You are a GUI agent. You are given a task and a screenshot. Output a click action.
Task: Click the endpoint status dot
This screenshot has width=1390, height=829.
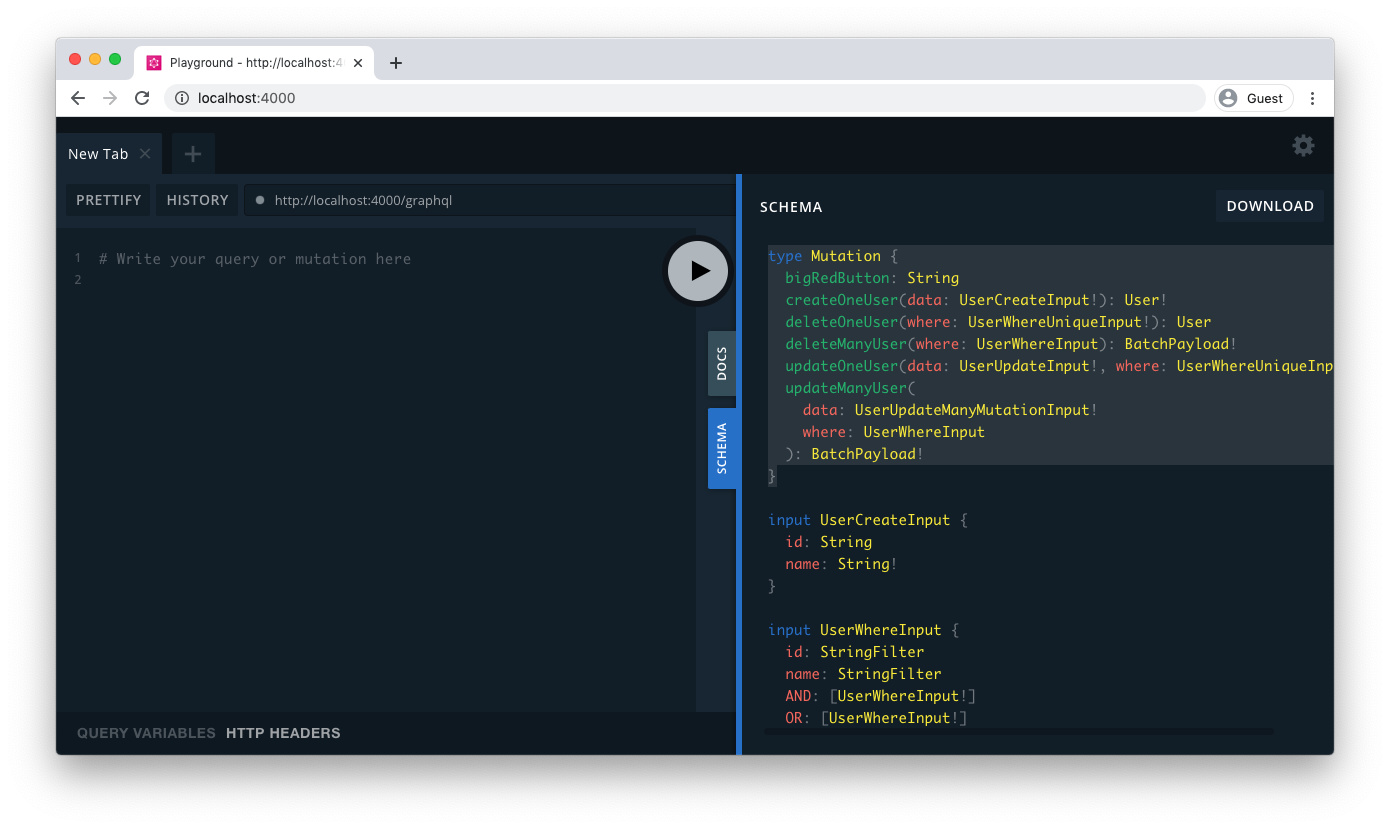pyautogui.click(x=260, y=200)
